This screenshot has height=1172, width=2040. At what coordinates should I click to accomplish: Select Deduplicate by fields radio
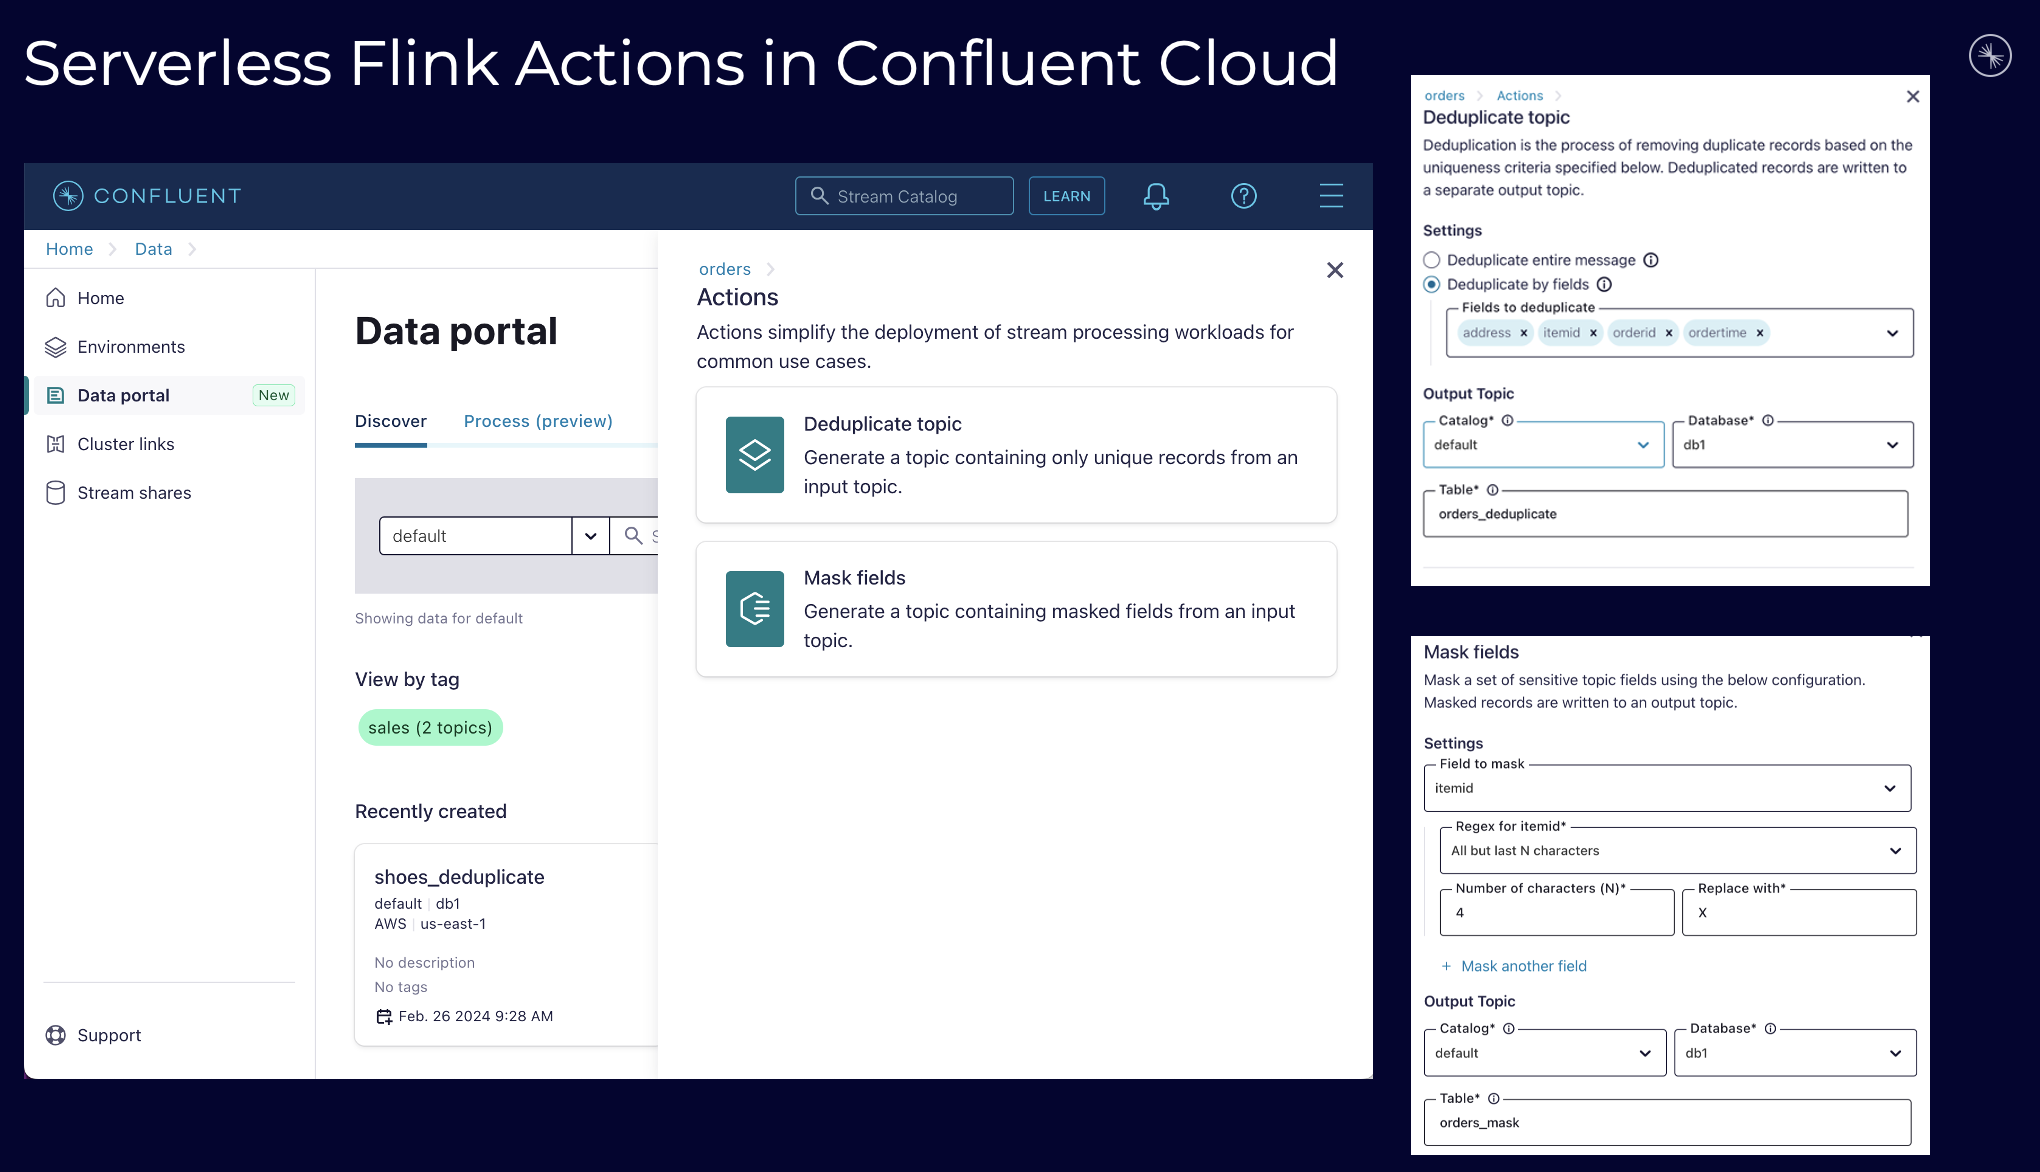coord(1432,285)
